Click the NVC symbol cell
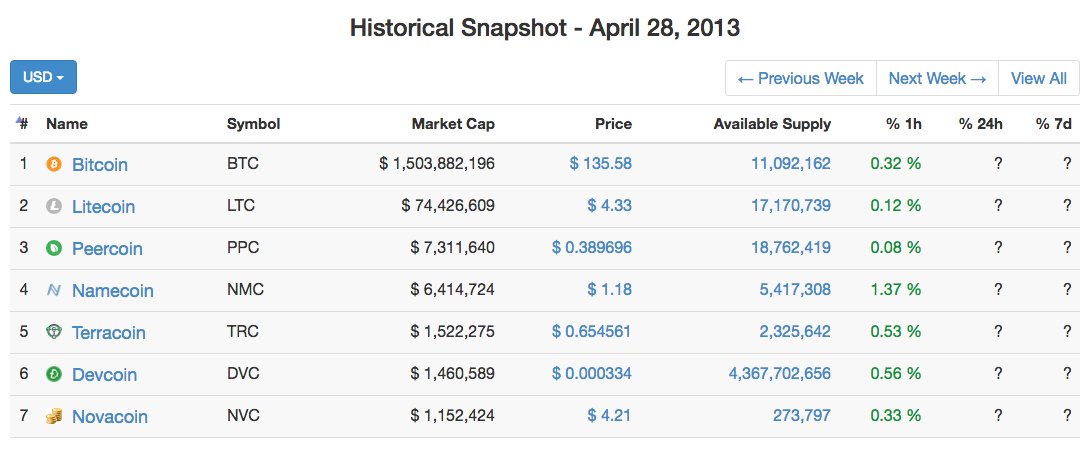1090x449 pixels. click(243, 416)
